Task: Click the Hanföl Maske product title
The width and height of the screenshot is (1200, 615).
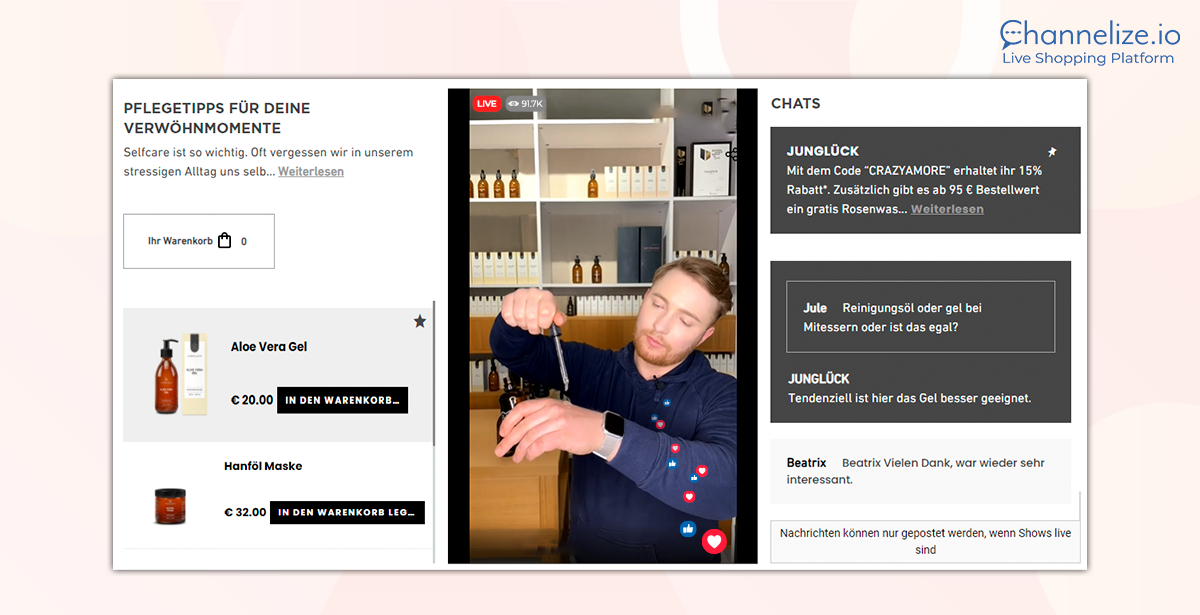Action: tap(263, 466)
